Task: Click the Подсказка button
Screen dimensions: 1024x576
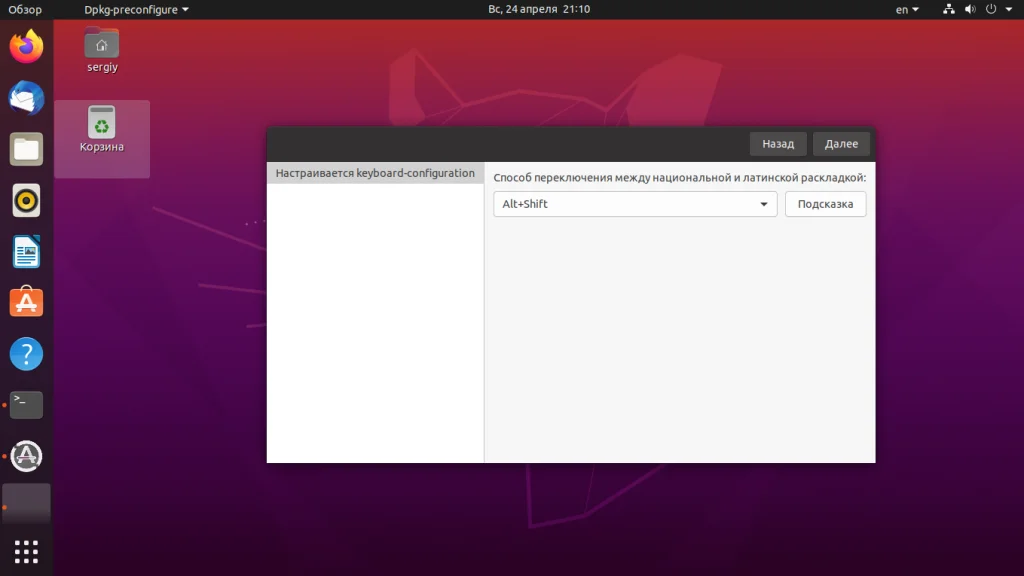Action: pos(825,204)
